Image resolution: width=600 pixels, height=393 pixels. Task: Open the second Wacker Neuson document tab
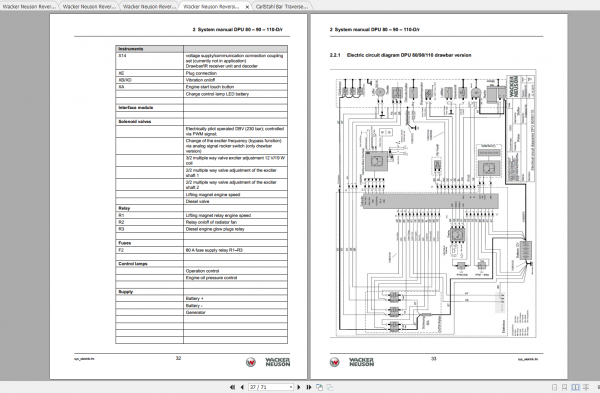(89, 7)
